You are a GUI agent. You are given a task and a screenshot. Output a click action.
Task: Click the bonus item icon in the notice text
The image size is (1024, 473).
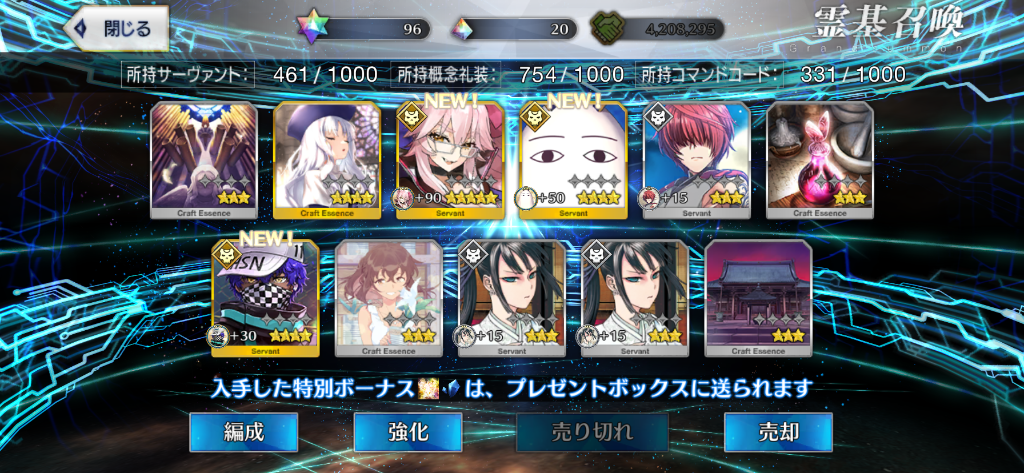[424, 388]
